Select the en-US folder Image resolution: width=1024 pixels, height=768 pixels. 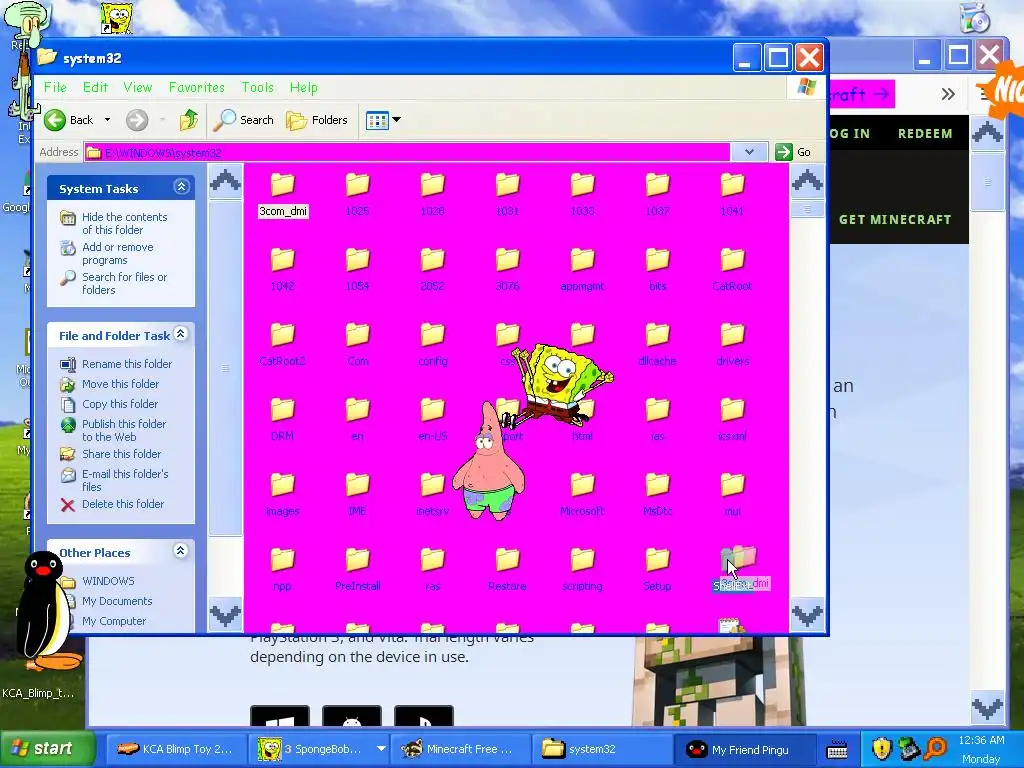tap(432, 419)
